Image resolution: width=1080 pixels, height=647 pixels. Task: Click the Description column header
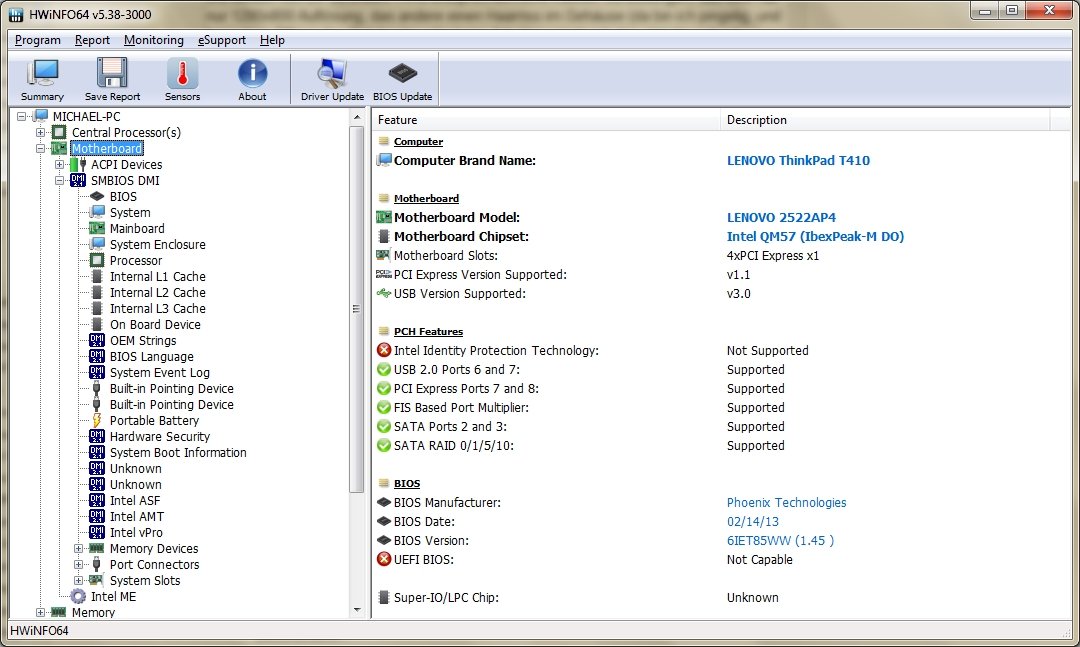click(x=886, y=120)
